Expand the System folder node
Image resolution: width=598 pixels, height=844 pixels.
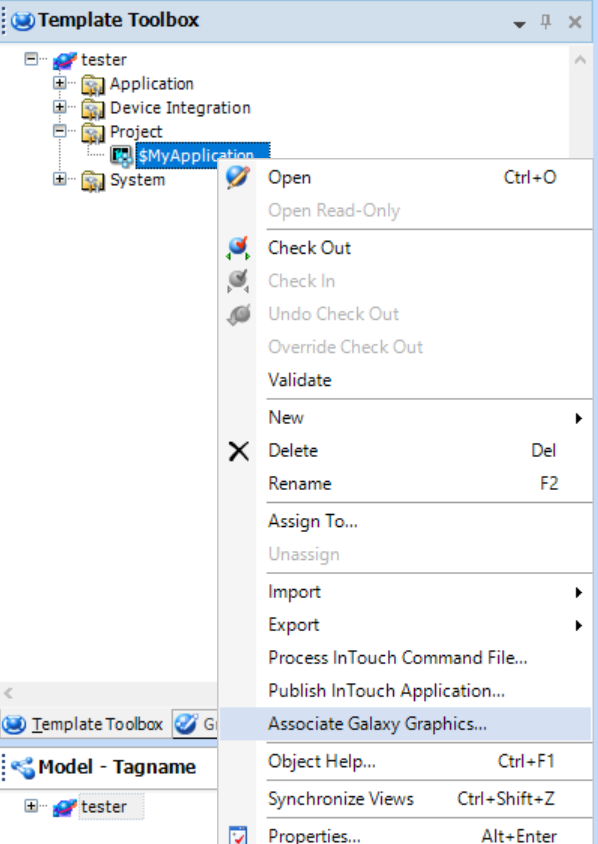tap(60, 179)
